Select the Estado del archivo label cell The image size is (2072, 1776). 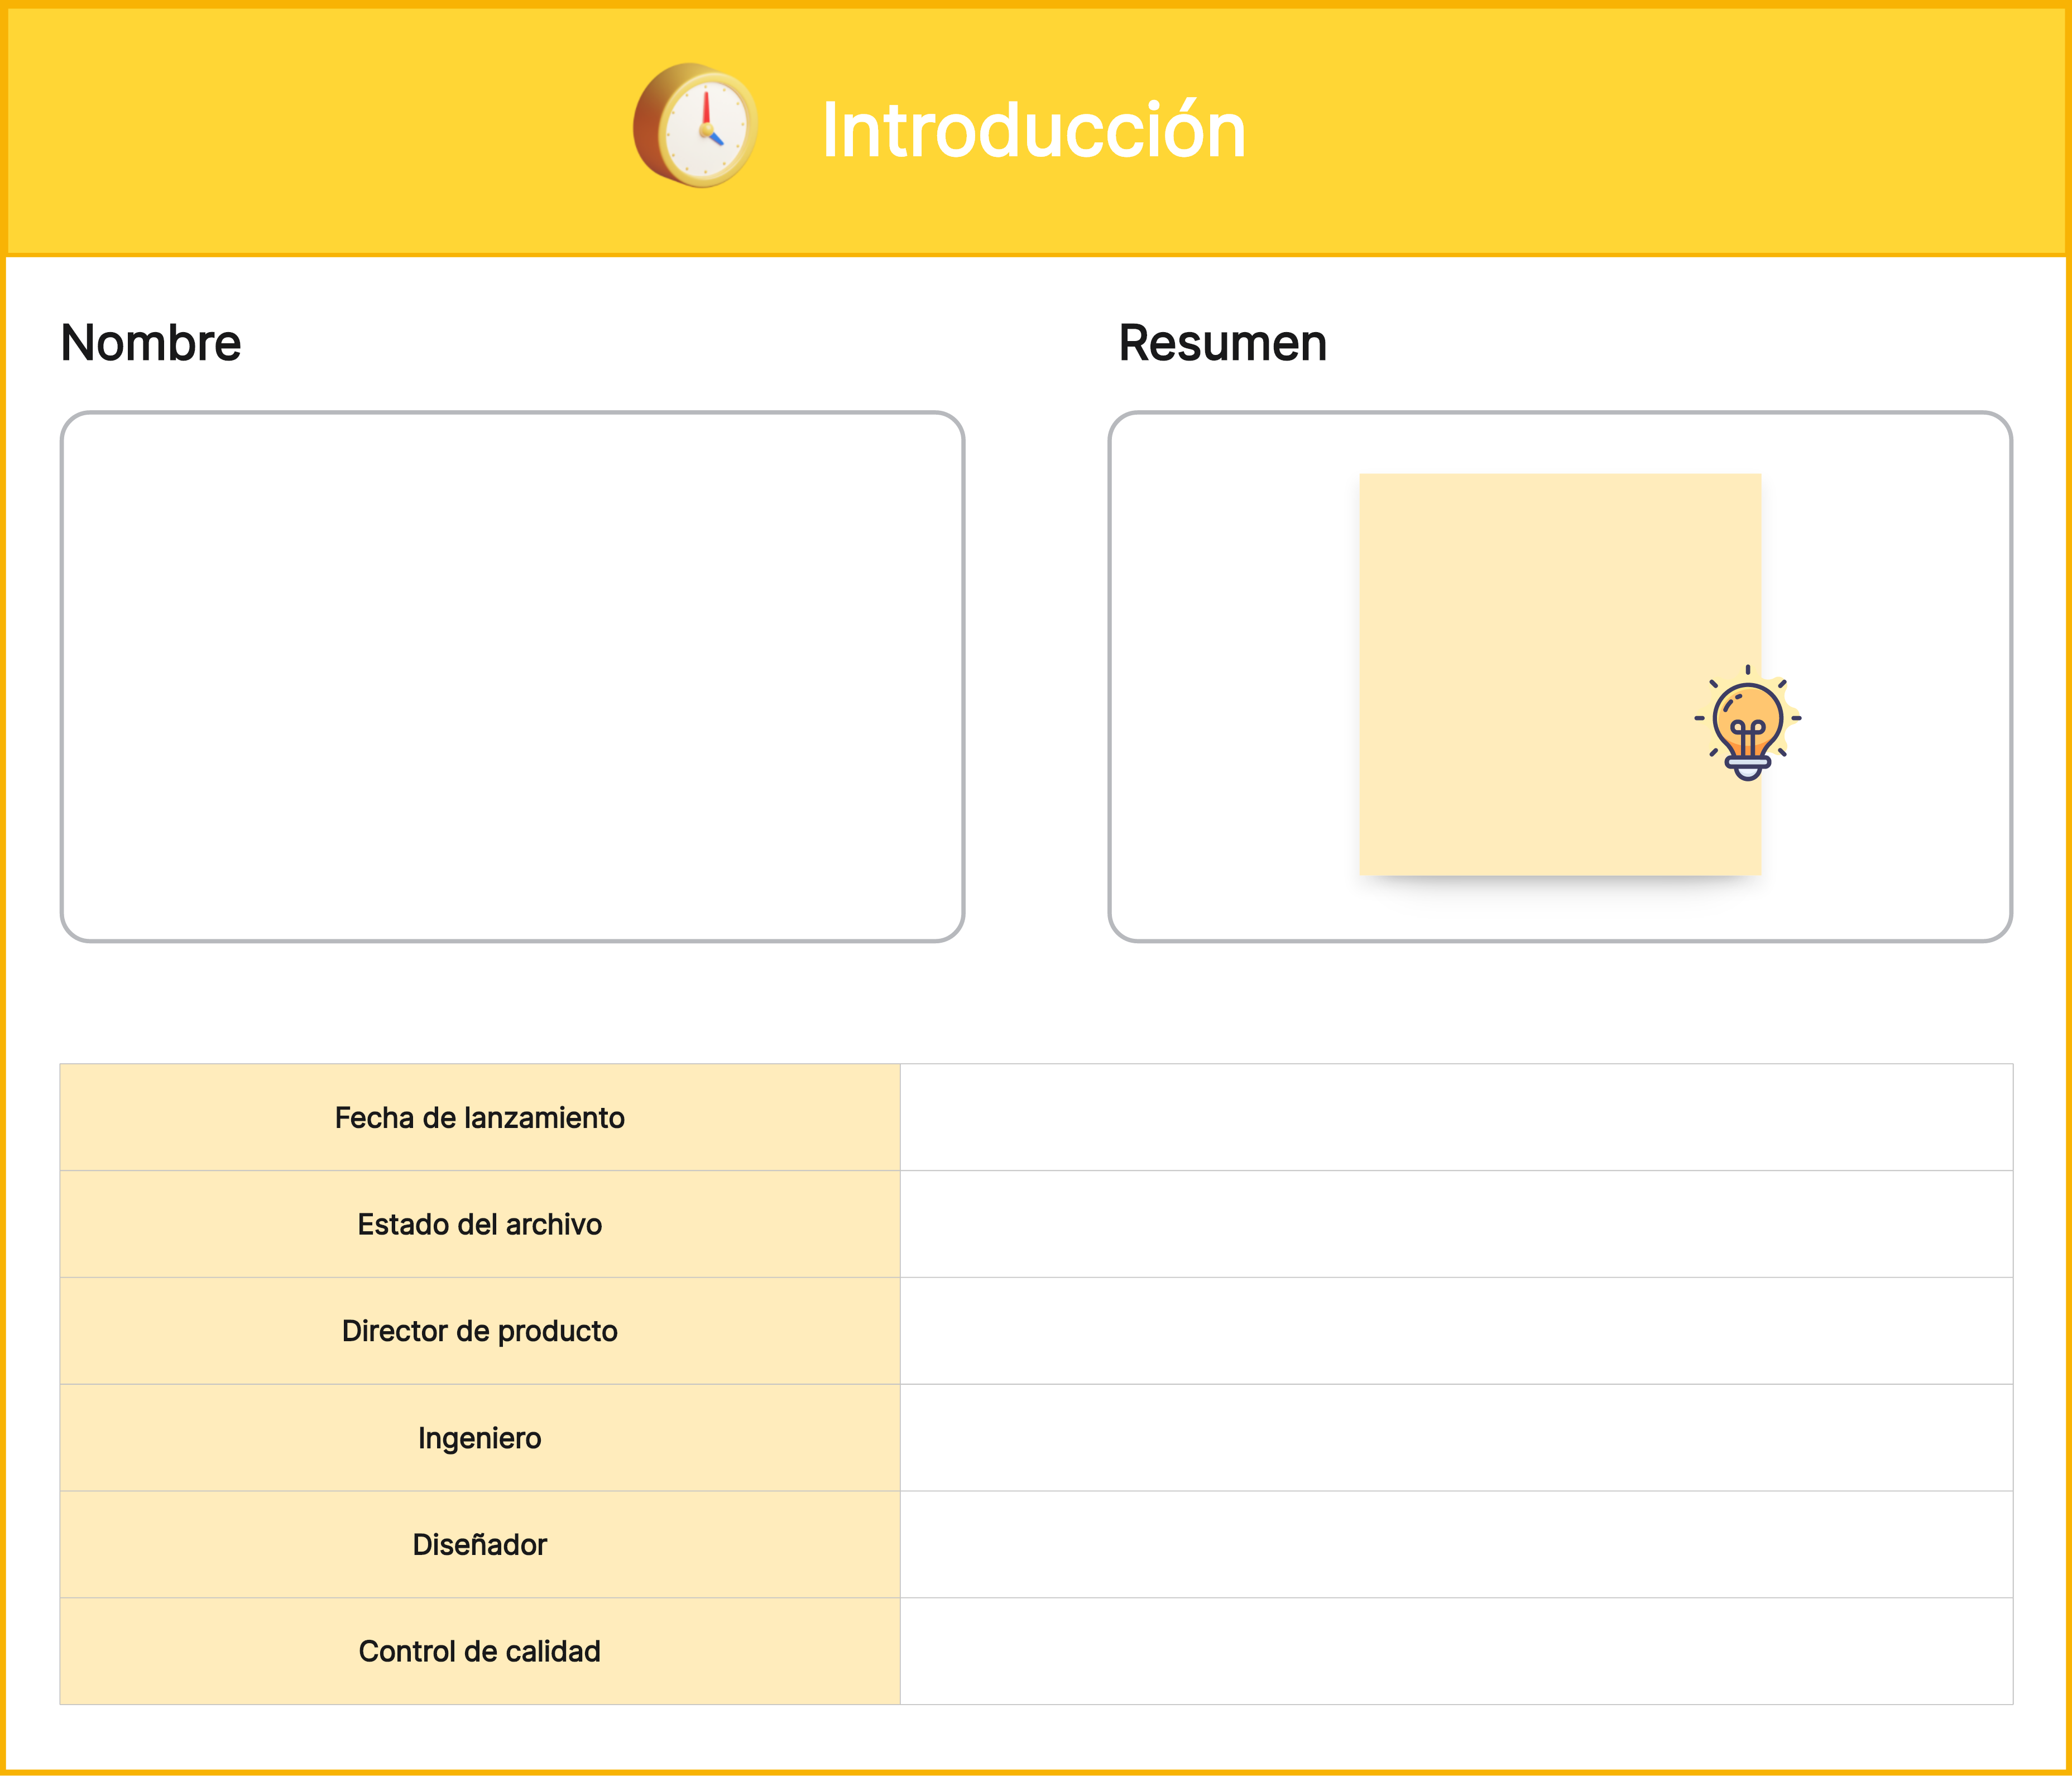tap(480, 1224)
